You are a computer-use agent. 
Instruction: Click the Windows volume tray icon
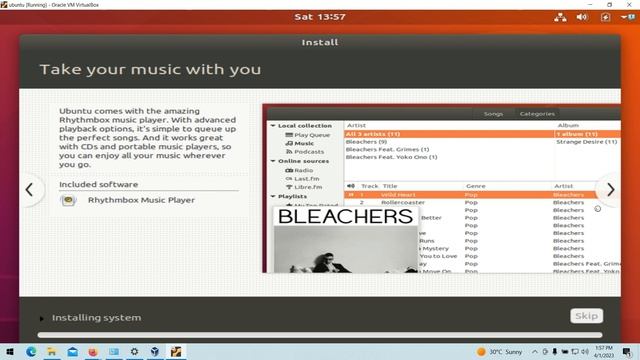pyautogui.click(x=585, y=351)
